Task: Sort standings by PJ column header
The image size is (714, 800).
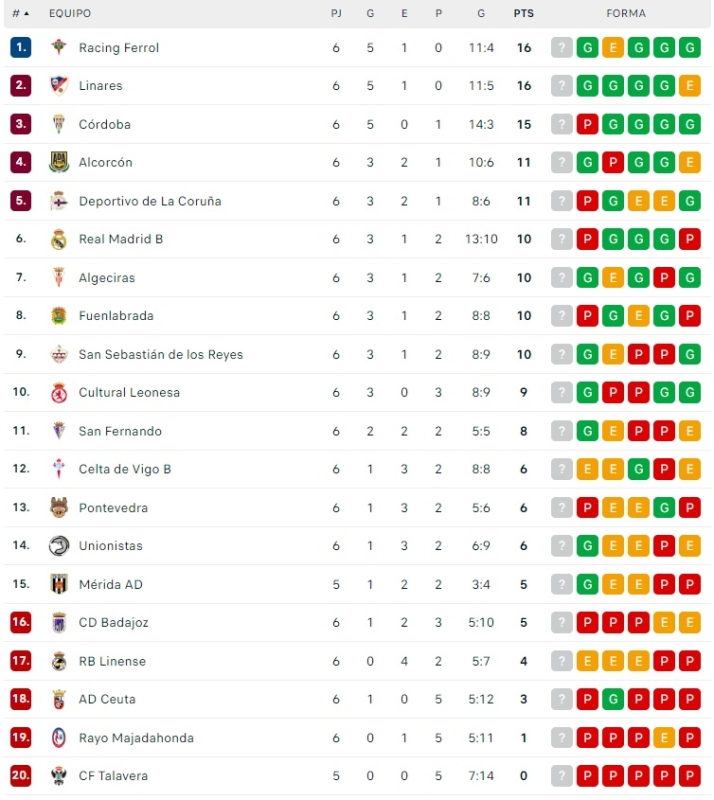Action: point(336,14)
